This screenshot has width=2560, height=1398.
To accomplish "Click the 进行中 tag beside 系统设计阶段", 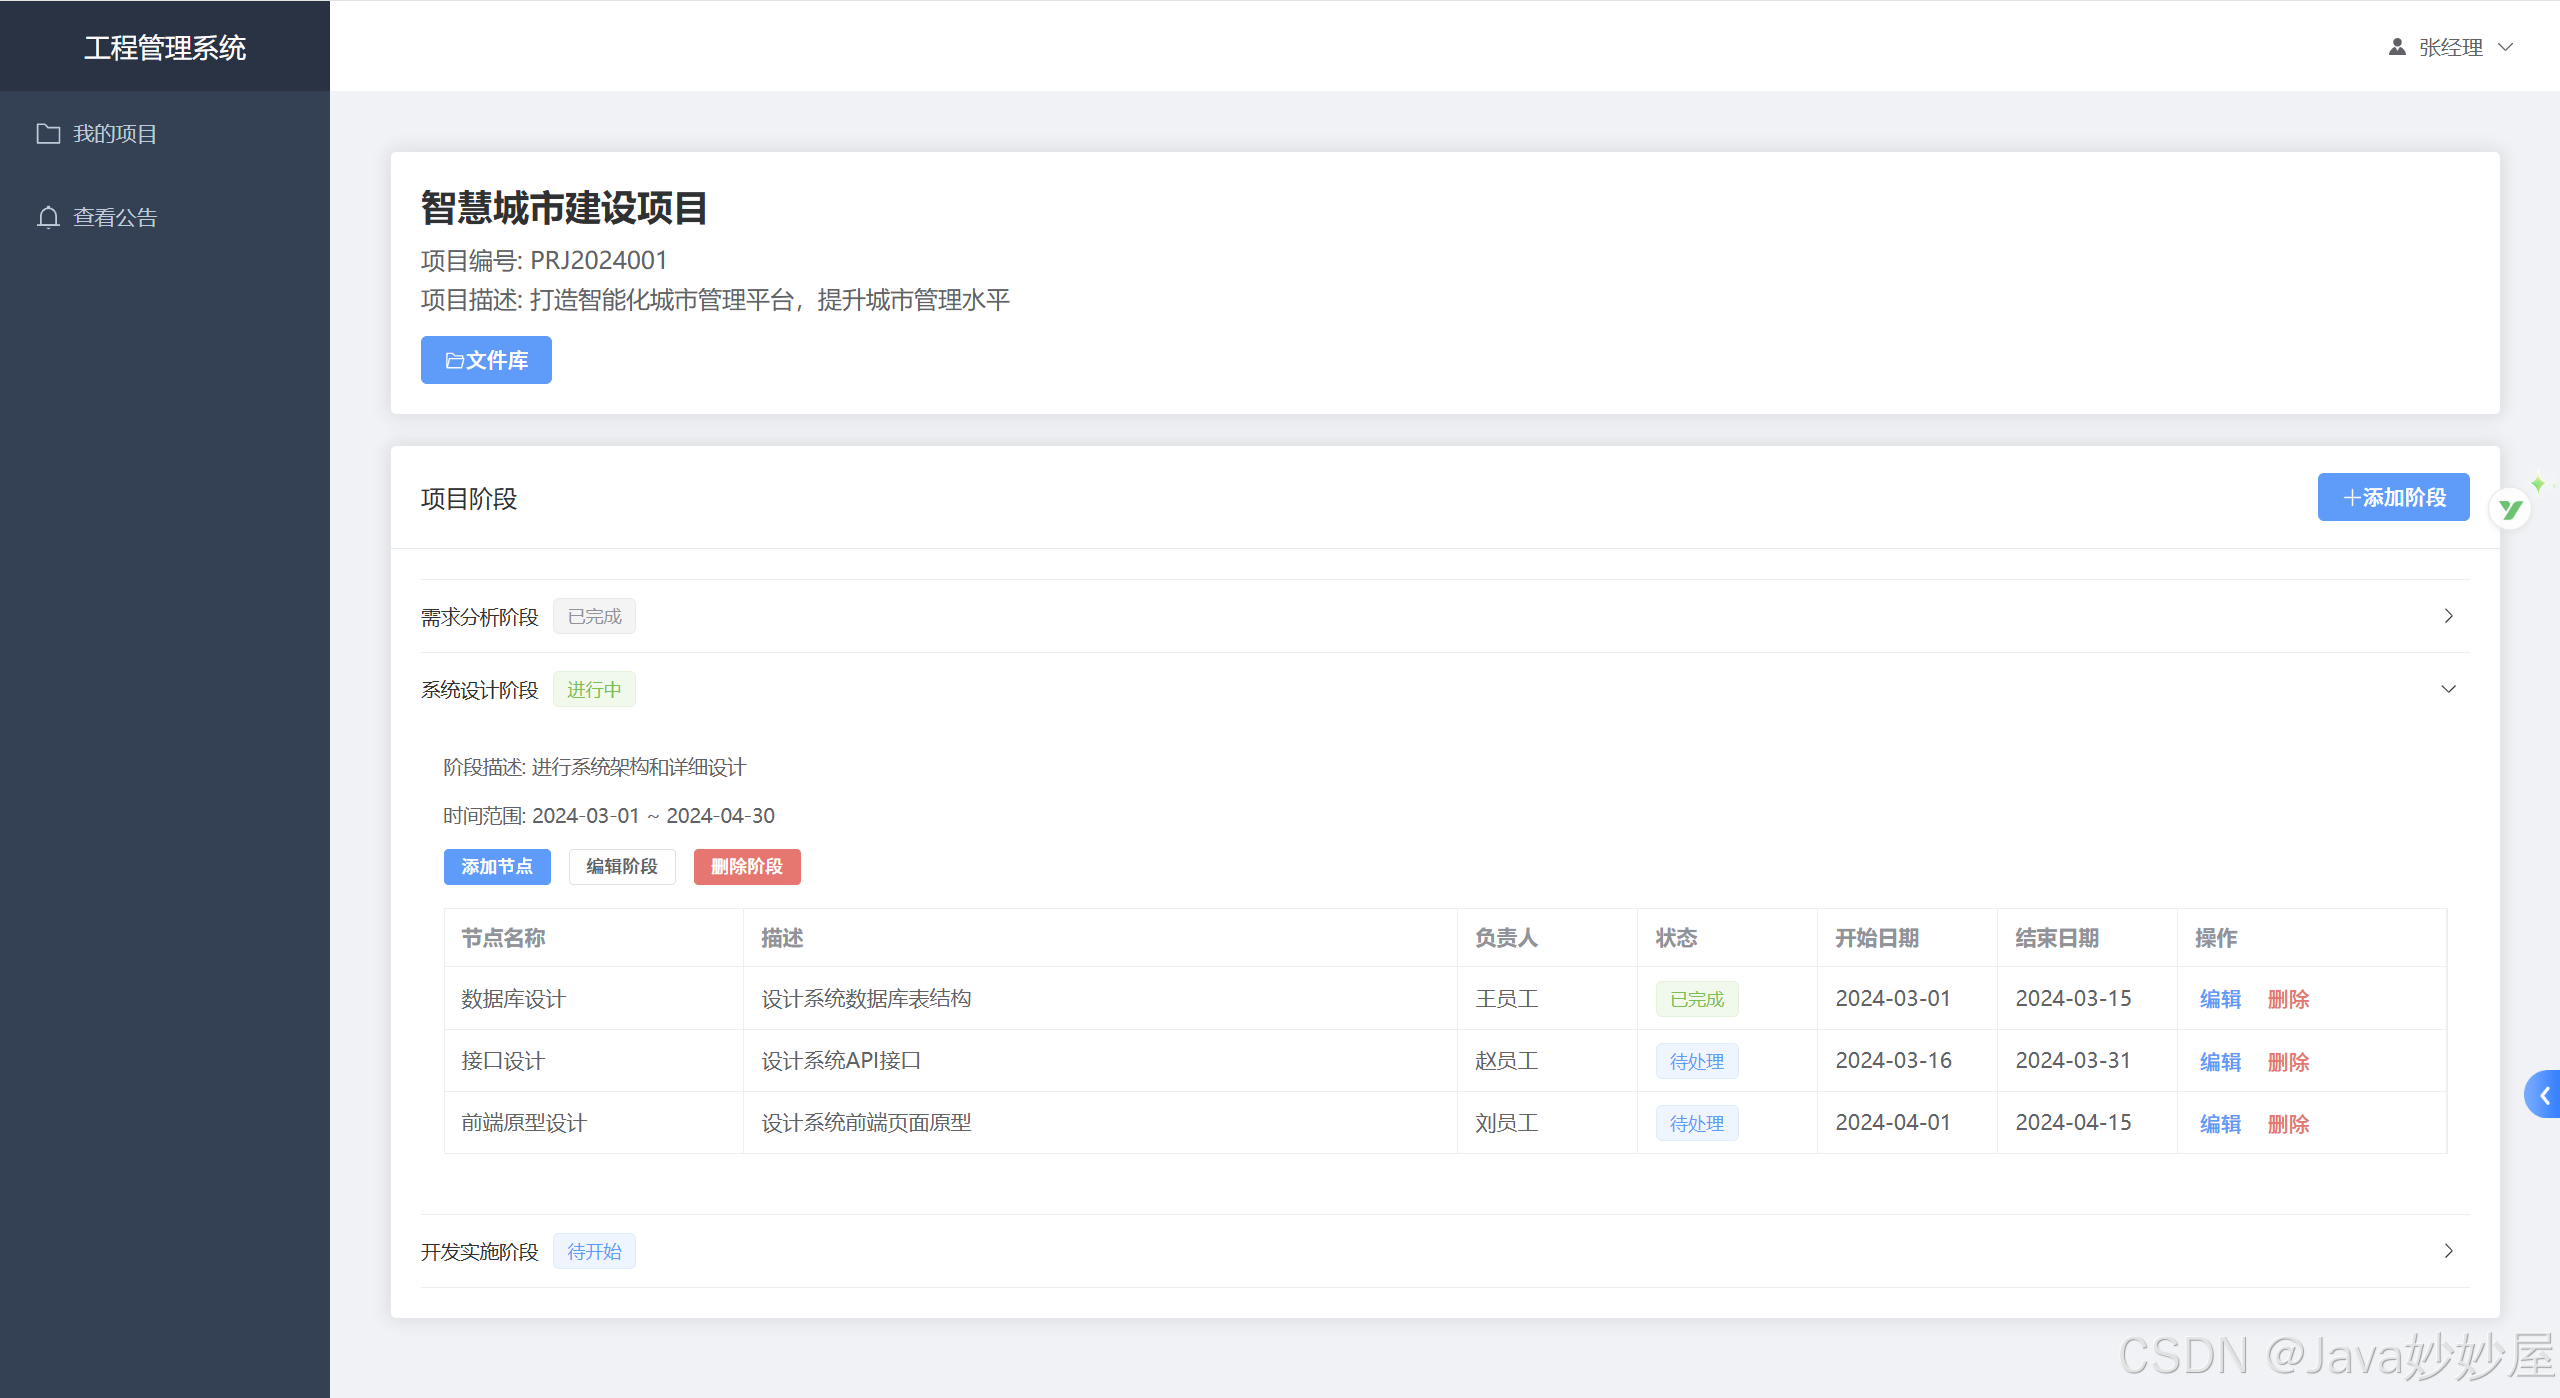I will coord(594,689).
